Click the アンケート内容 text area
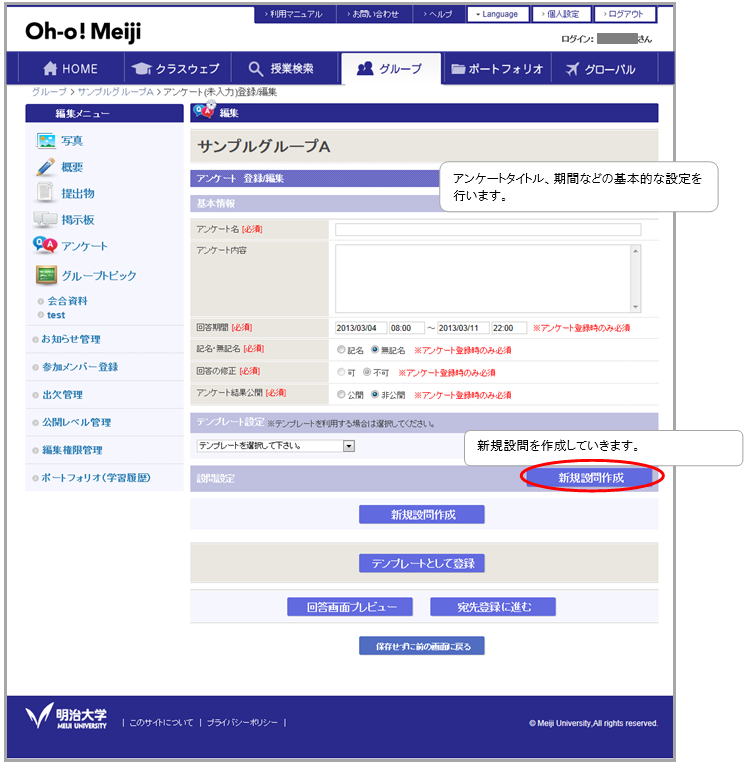The width and height of the screenshot is (747, 767). click(483, 278)
